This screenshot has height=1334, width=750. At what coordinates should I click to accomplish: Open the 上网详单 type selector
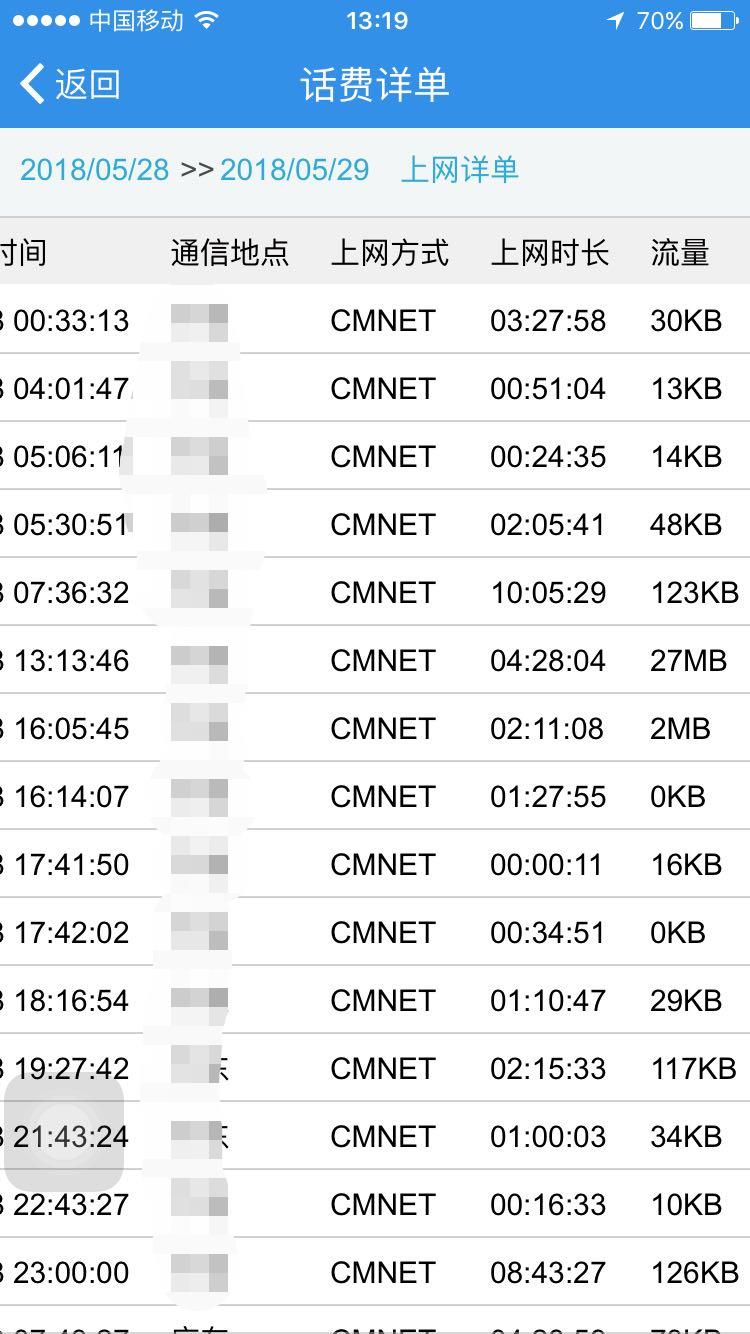point(460,170)
